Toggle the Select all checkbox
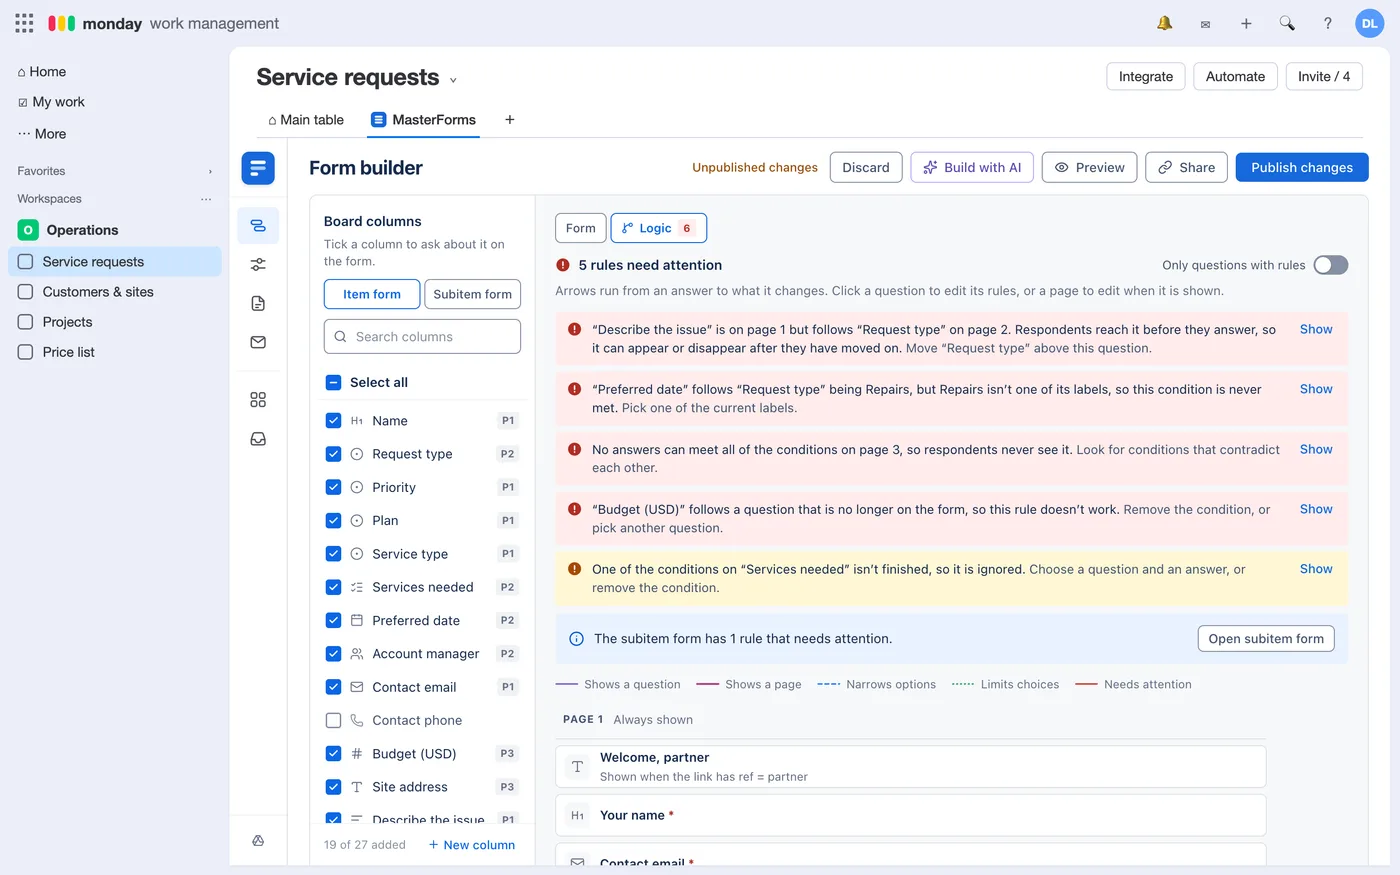The image size is (1400, 875). 334,382
